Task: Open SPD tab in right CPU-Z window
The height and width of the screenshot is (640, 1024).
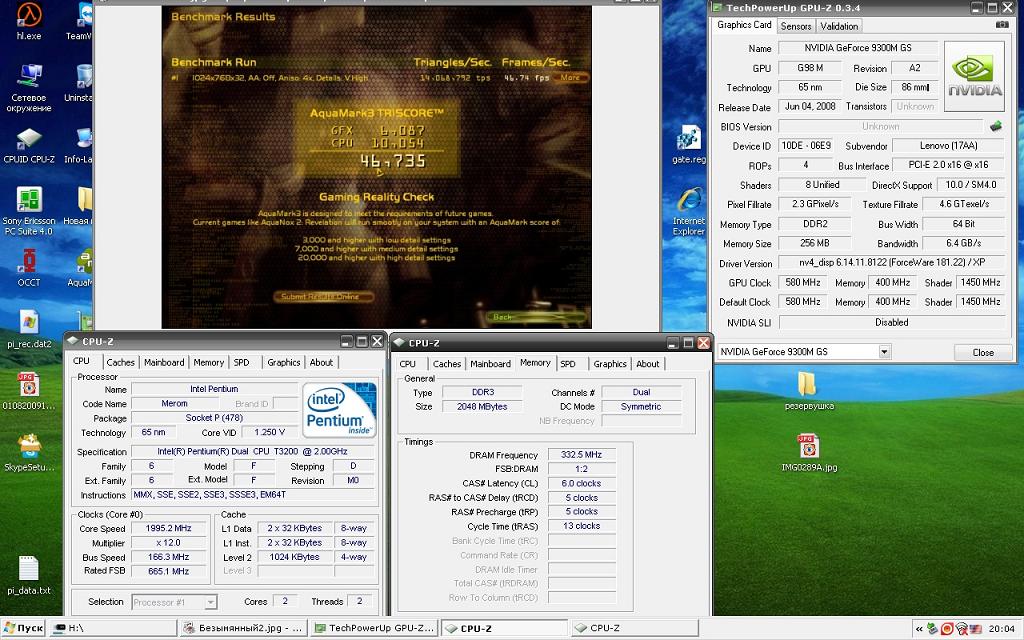Action: tap(568, 364)
